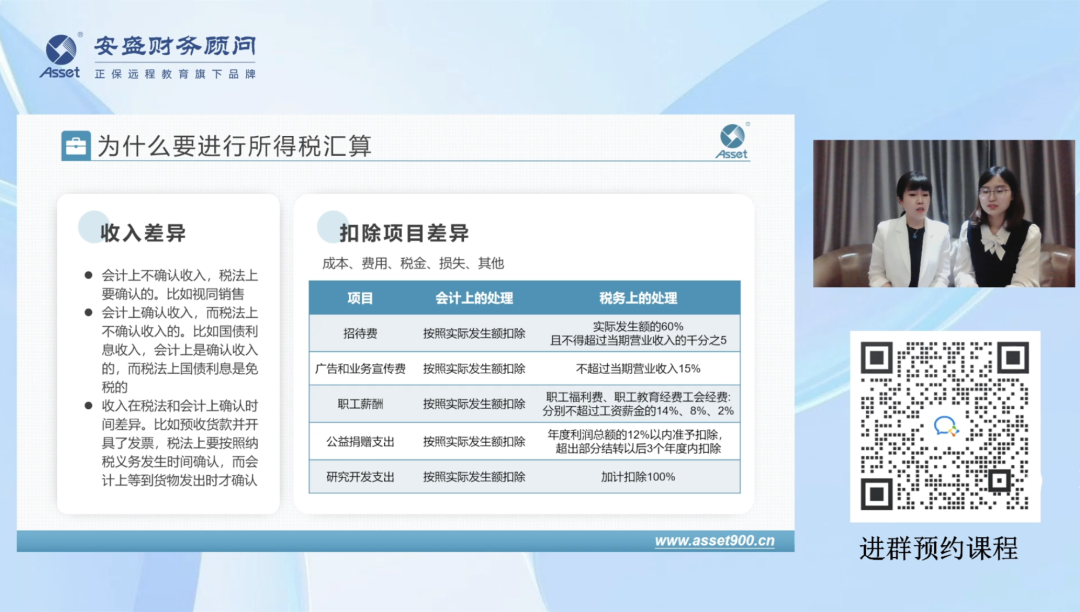Click the Asset logo at slide's top-right
This screenshot has width=1080, height=612.
(x=732, y=142)
